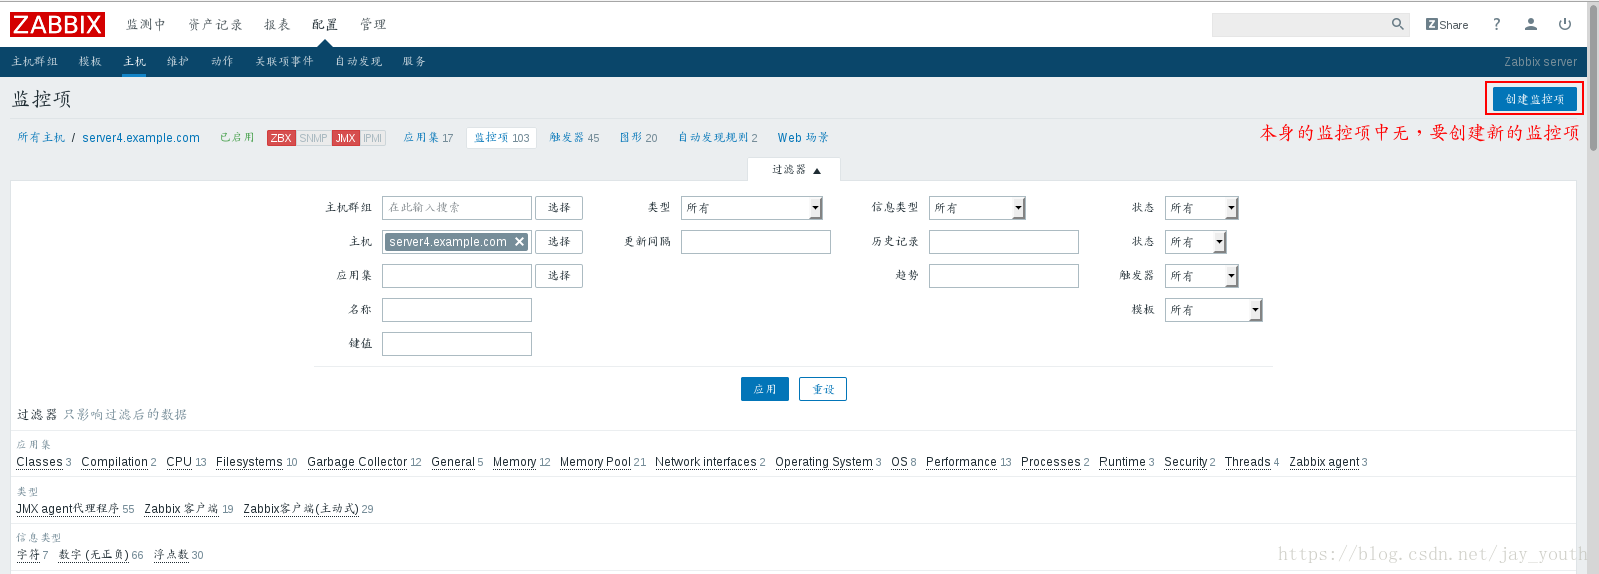The width and height of the screenshot is (1599, 574).
Task: Open 自动发现规则 2 tab
Action: [x=718, y=138]
